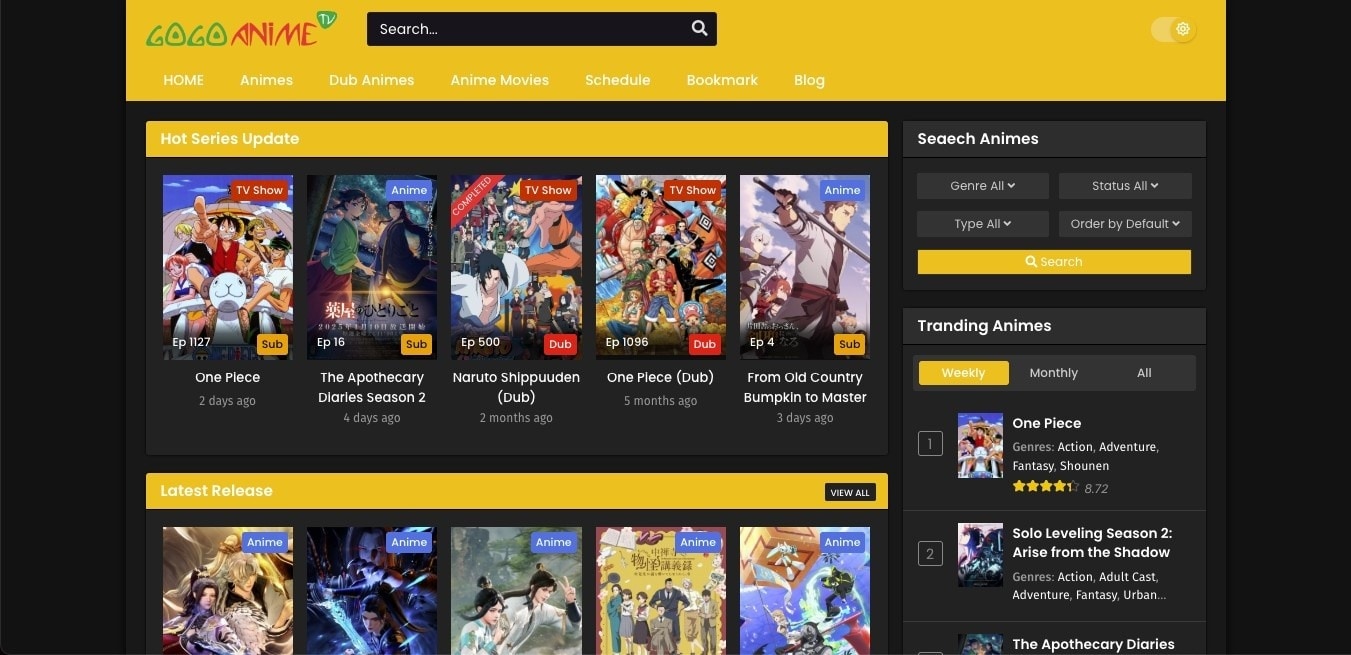Open the Animes menu item
The image size is (1351, 655).
click(266, 80)
